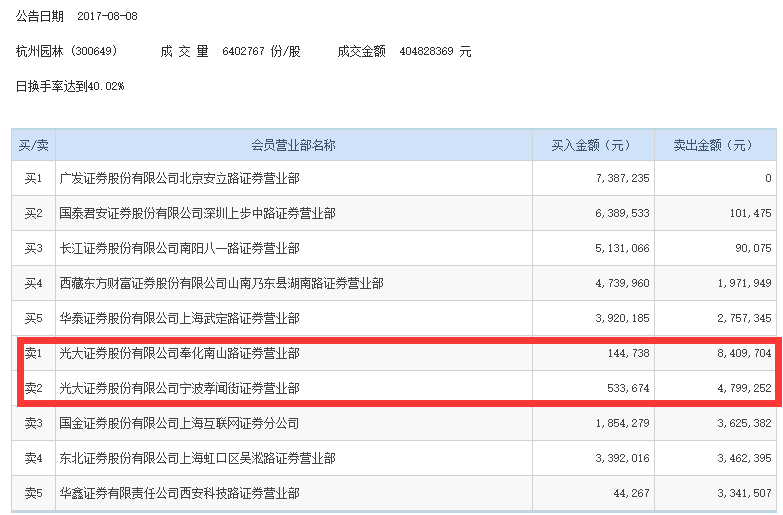Click buy amount 144,738

[629, 353]
